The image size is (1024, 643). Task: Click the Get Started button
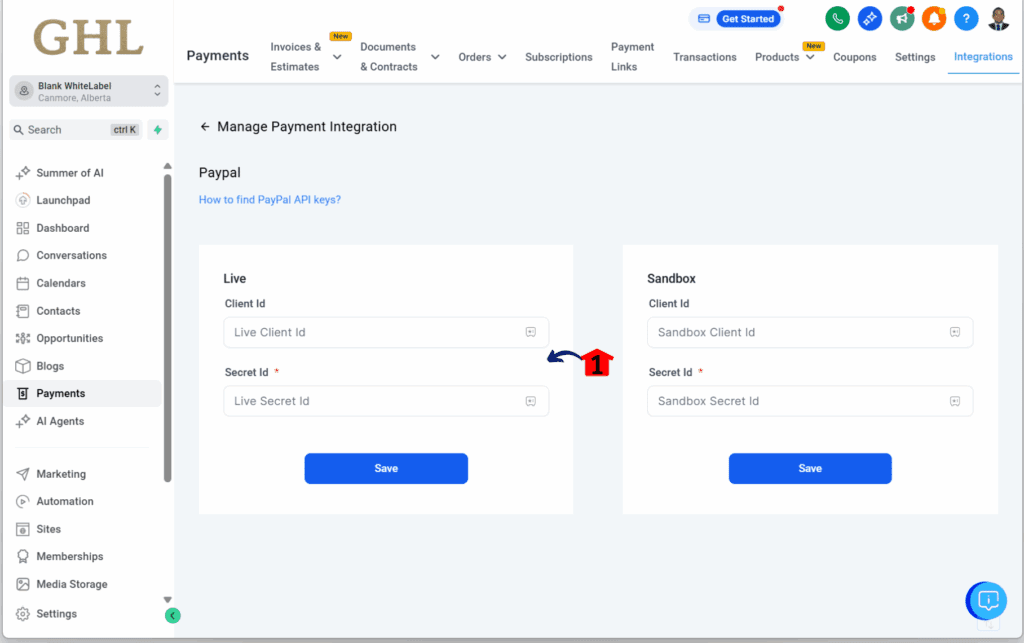748,19
